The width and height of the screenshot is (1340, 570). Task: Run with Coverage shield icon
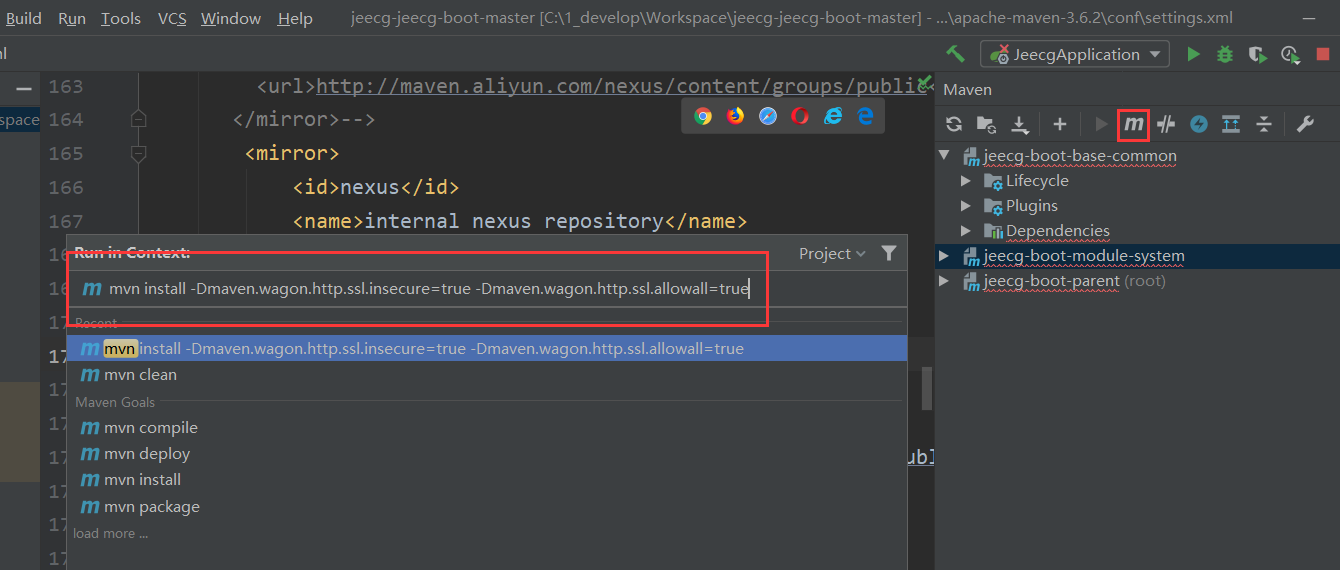coord(1258,55)
